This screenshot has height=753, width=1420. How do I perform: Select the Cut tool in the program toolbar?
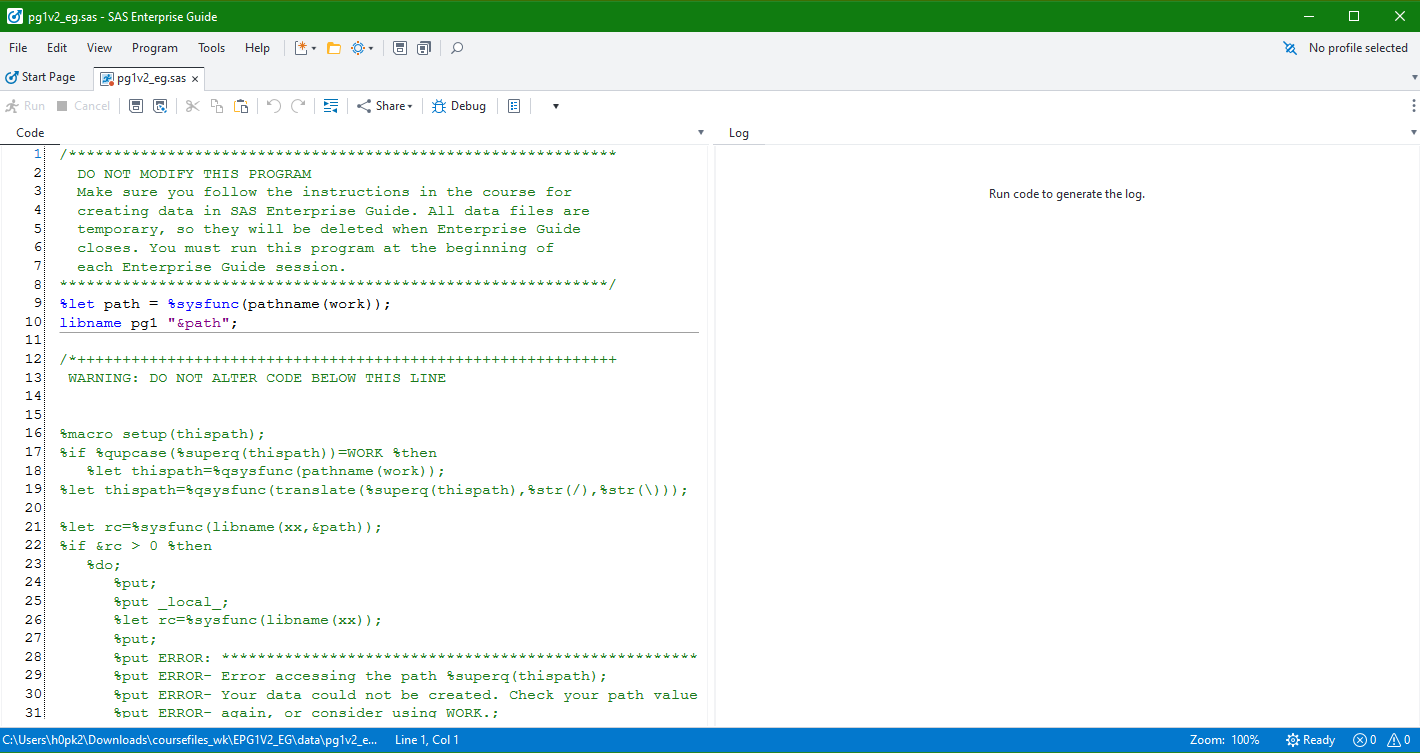click(x=191, y=105)
